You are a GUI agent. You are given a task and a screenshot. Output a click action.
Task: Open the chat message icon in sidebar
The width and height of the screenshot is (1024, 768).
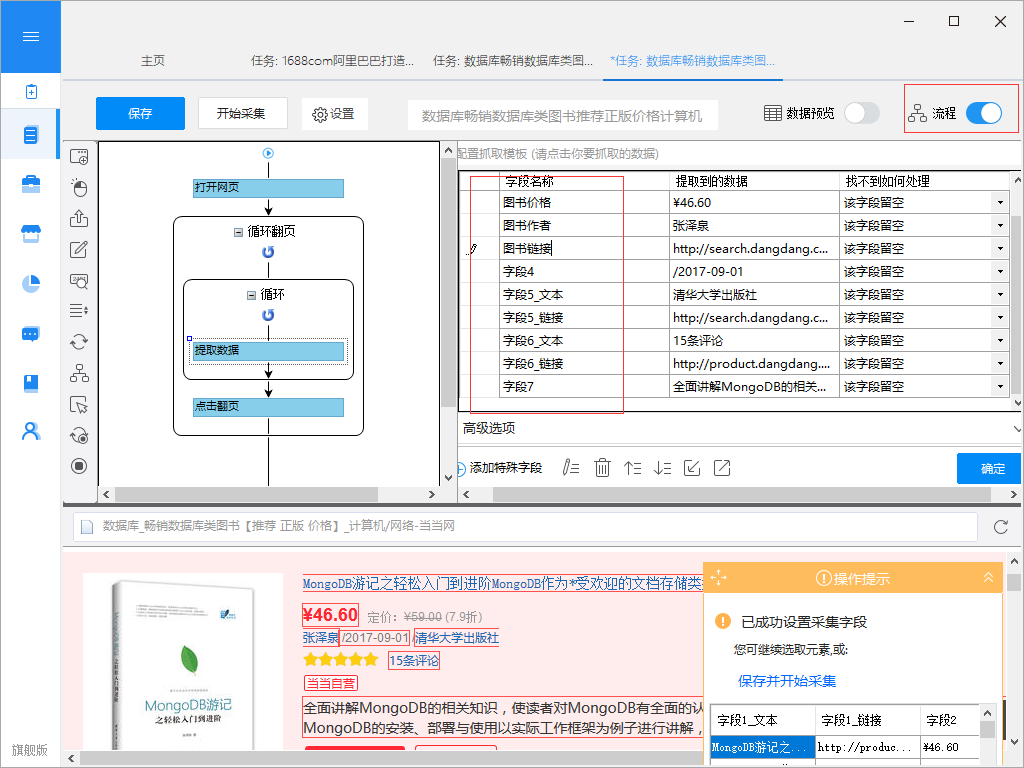point(31,334)
